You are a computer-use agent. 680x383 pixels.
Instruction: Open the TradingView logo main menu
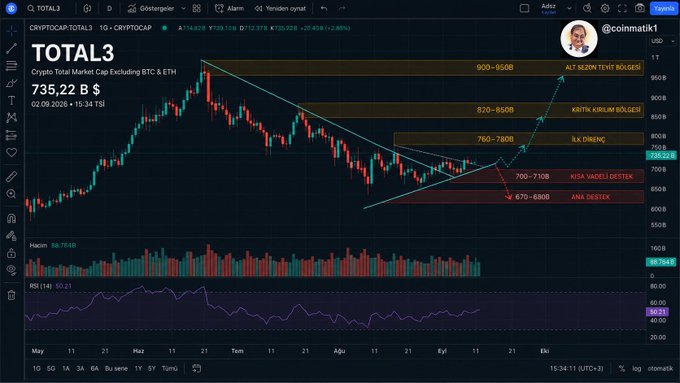[11, 8]
